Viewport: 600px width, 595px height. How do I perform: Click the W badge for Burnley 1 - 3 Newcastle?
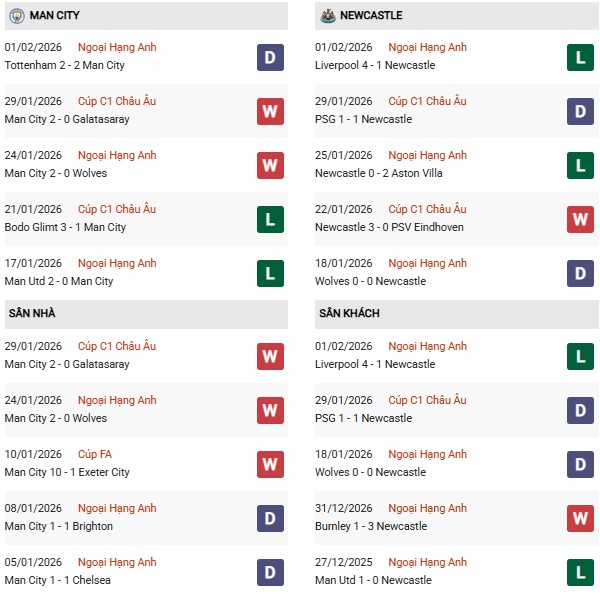coord(580,518)
